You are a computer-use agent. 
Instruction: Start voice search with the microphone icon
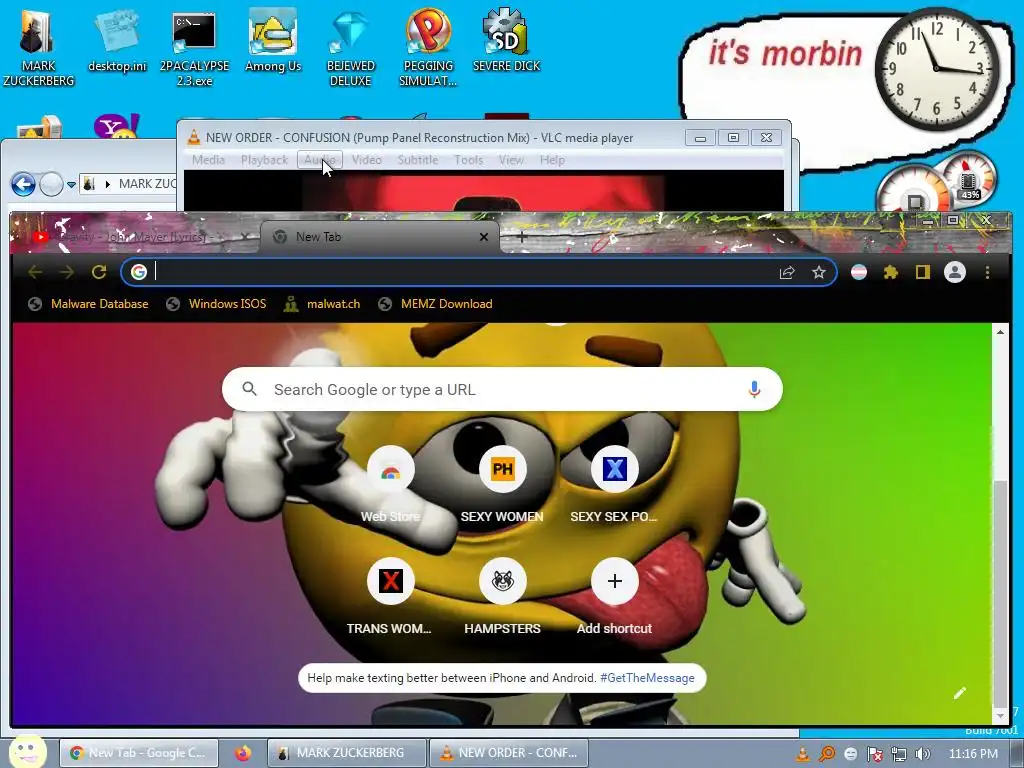click(754, 389)
